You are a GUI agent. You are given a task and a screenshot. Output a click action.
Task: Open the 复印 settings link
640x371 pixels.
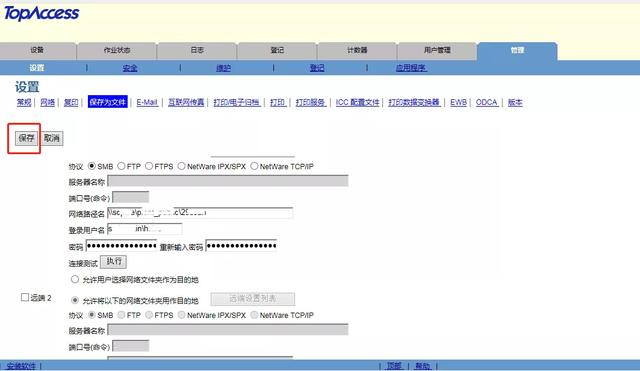pyautogui.click(x=71, y=102)
